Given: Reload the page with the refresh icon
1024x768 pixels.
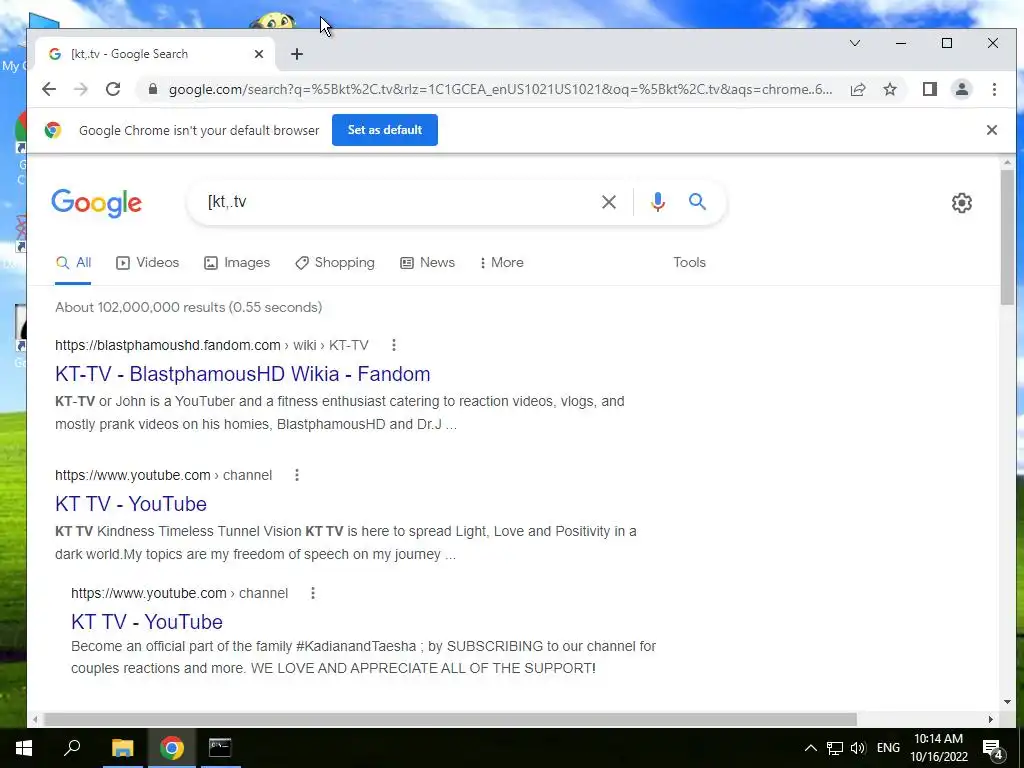Looking at the screenshot, I should tap(113, 89).
